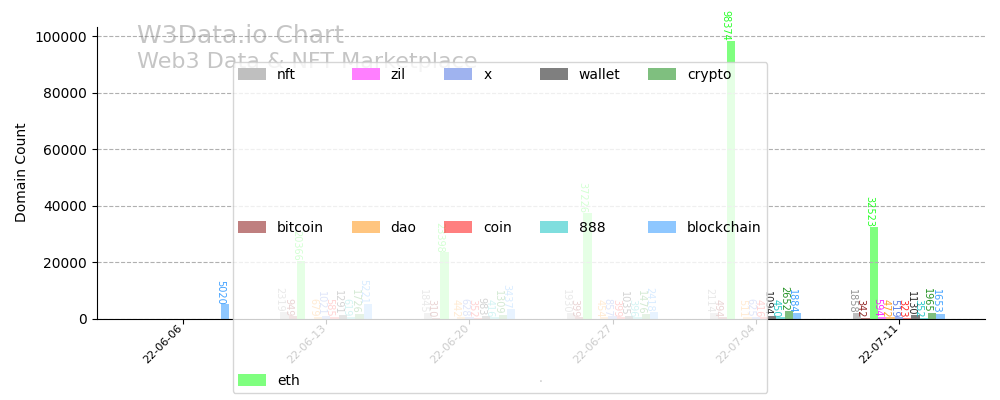Click the W3Data.io Chart title text
The image size is (1000, 400).
(240, 36)
